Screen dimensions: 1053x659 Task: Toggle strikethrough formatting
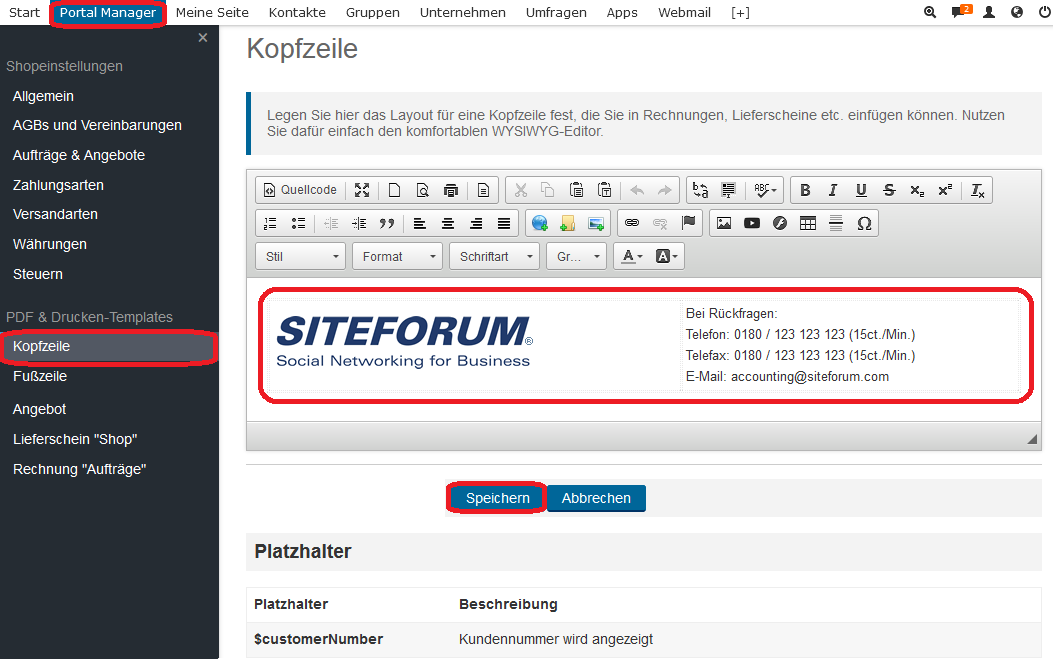[x=889, y=190]
